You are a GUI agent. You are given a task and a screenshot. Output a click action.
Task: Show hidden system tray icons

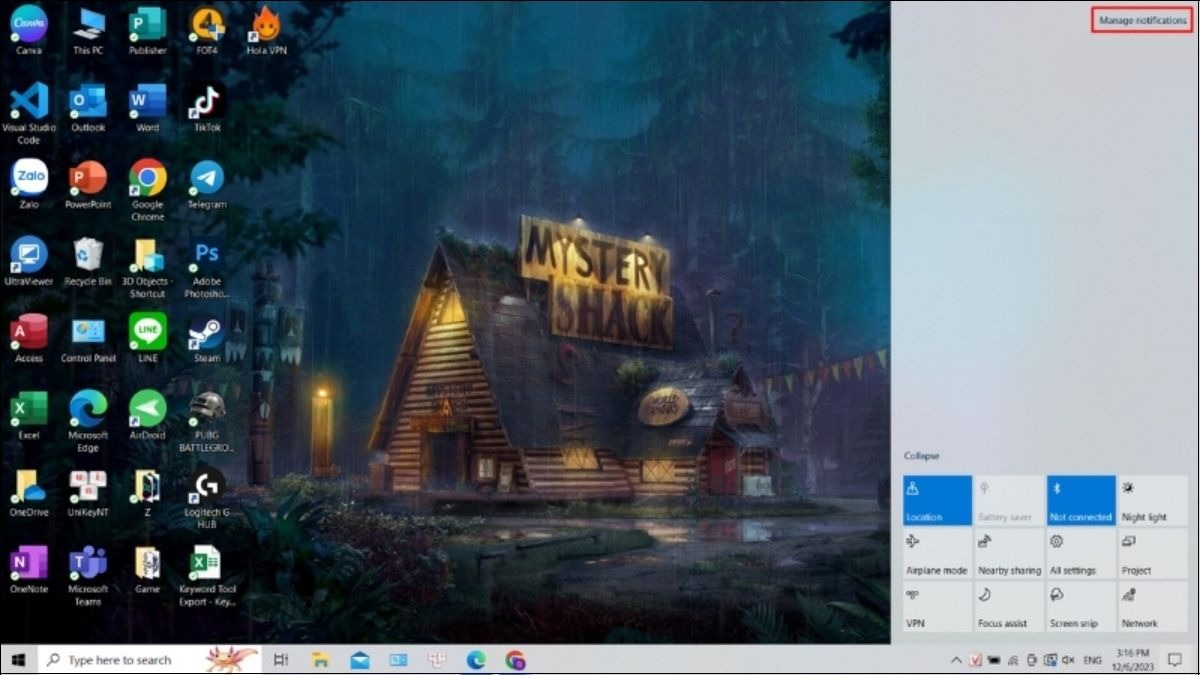956,660
